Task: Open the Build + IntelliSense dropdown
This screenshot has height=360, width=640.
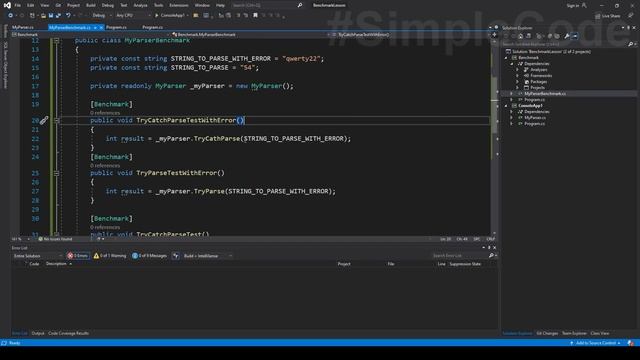Action: tap(208, 256)
